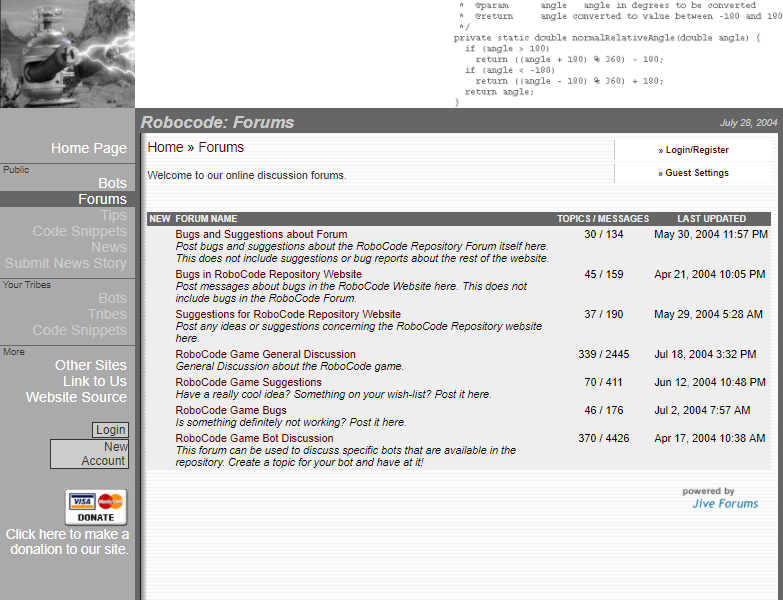
Task: Open Tribes in the sidebar
Action: [x=107, y=314]
